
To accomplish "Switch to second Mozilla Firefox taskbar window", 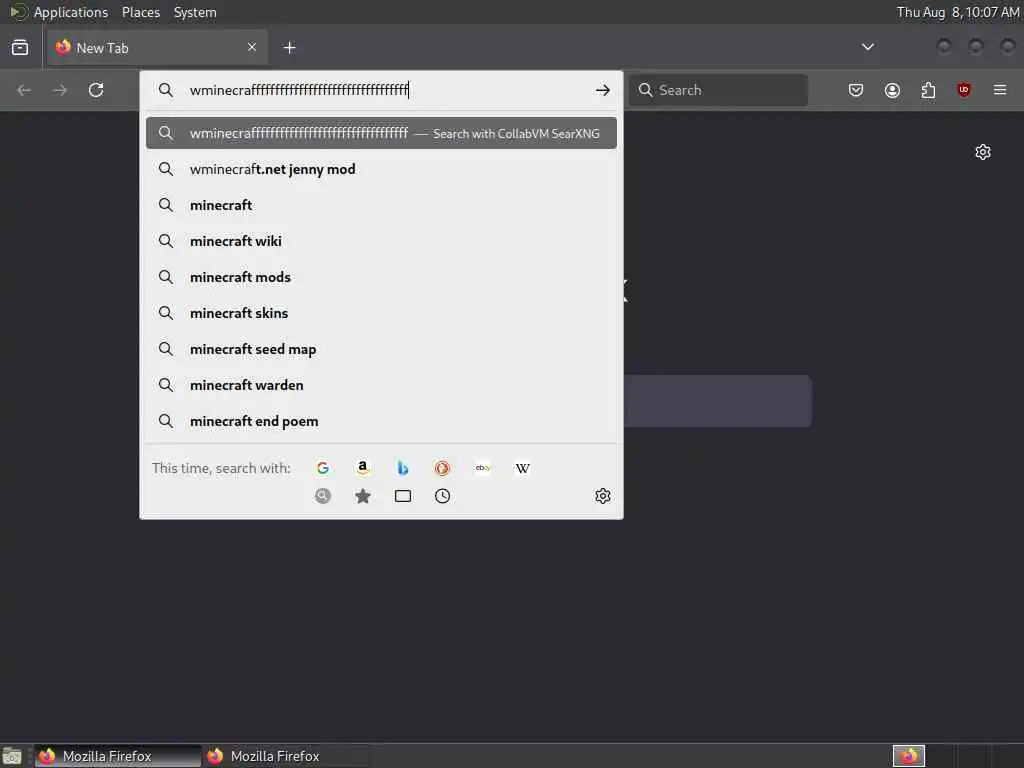I will tap(286, 756).
